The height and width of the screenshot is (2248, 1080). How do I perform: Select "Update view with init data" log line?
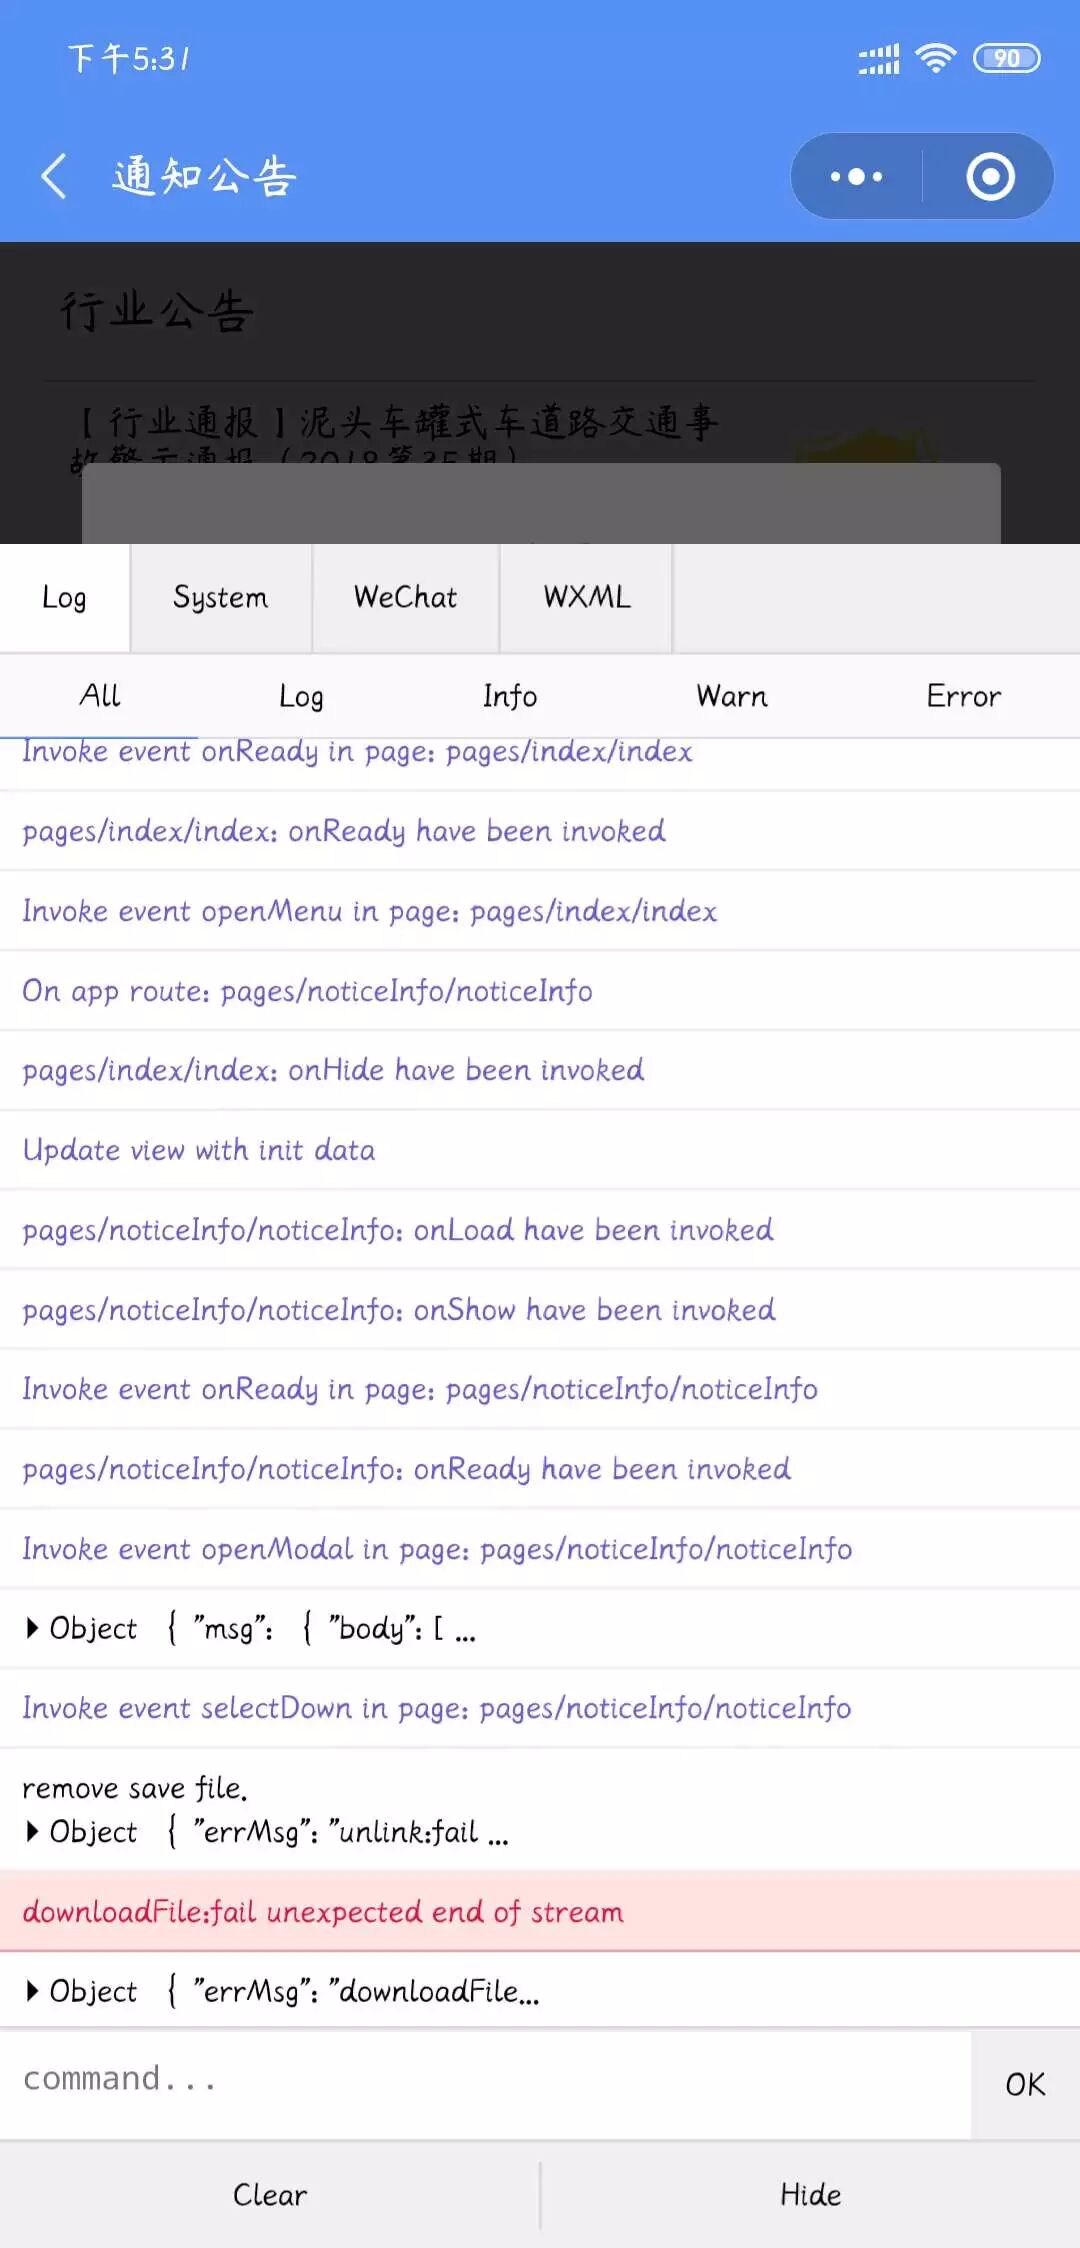click(x=540, y=1150)
